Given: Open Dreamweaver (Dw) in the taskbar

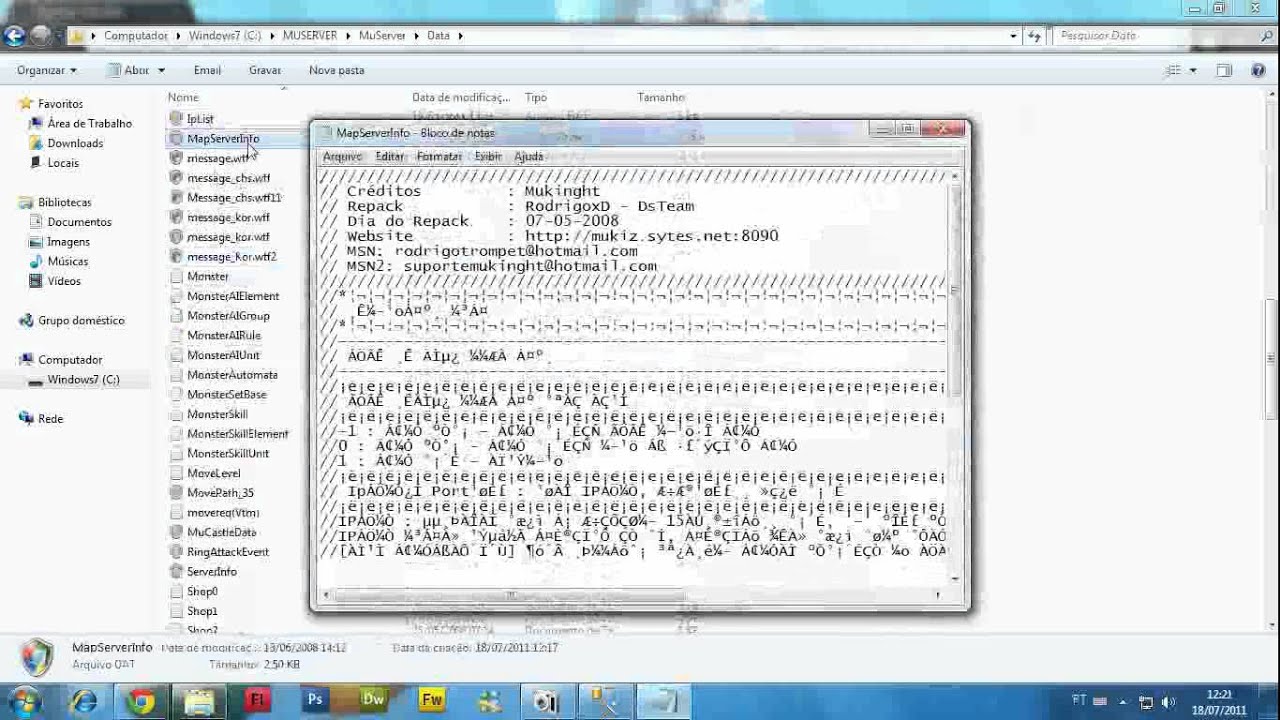Looking at the screenshot, I should click(x=373, y=701).
